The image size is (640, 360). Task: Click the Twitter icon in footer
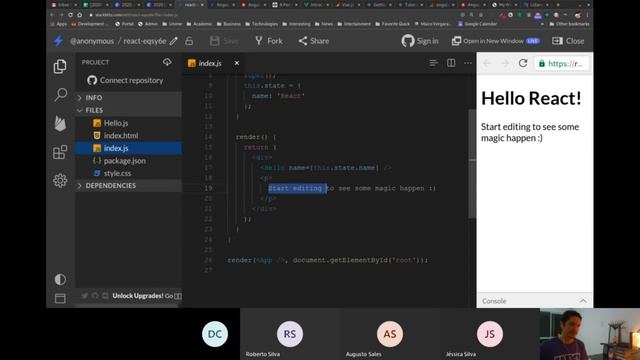click(x=84, y=296)
